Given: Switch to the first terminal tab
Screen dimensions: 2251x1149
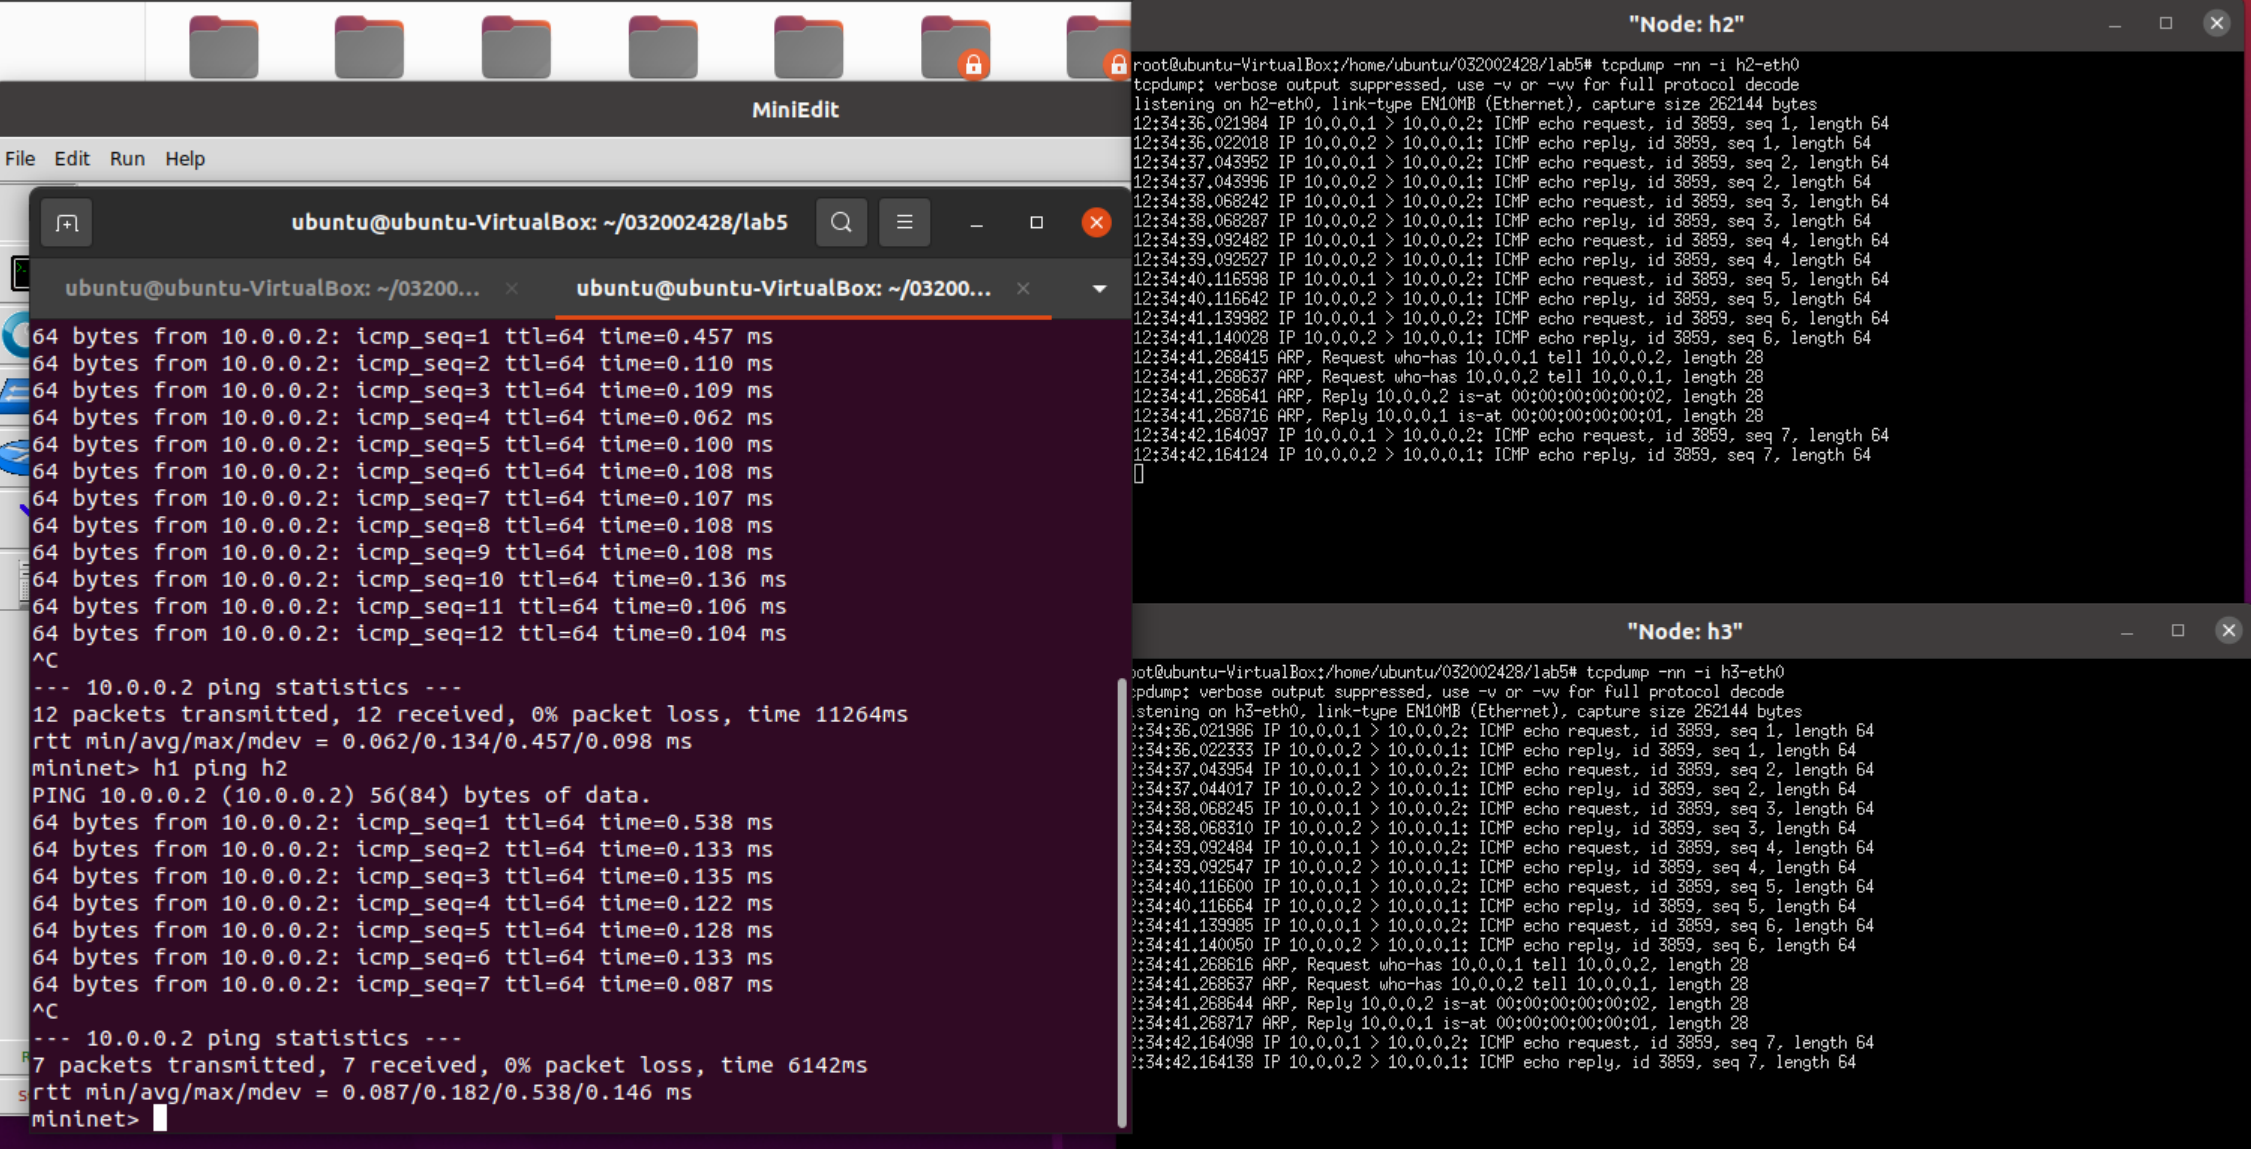Looking at the screenshot, I should [x=272, y=289].
